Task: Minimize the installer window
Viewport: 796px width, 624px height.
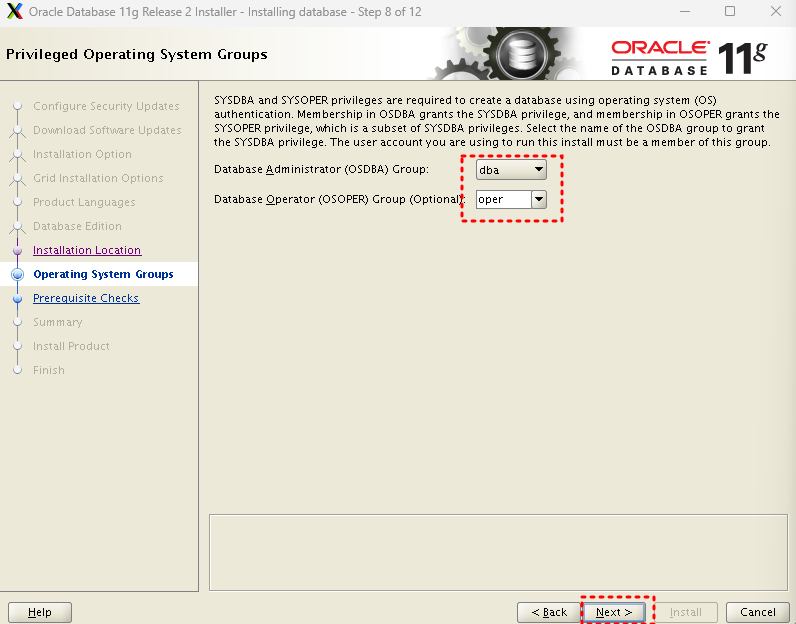Action: pos(685,11)
